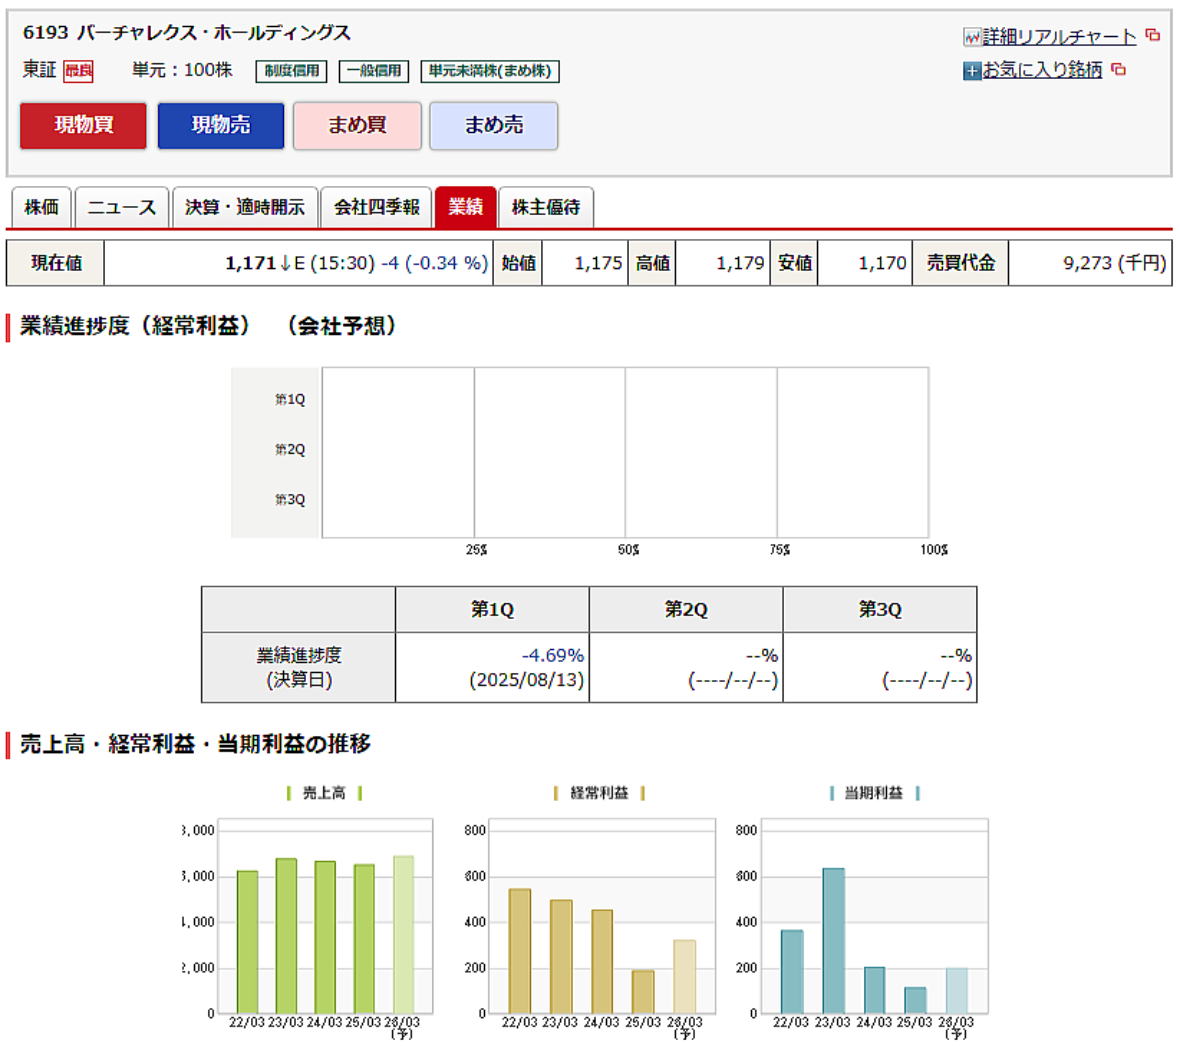Click the 22/03 bar in 経常利益 chart

pyautogui.click(x=520, y=951)
